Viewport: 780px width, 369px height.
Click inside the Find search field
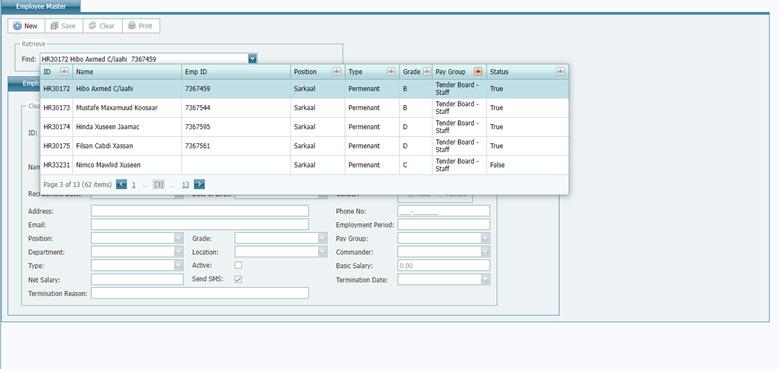[x=144, y=59]
